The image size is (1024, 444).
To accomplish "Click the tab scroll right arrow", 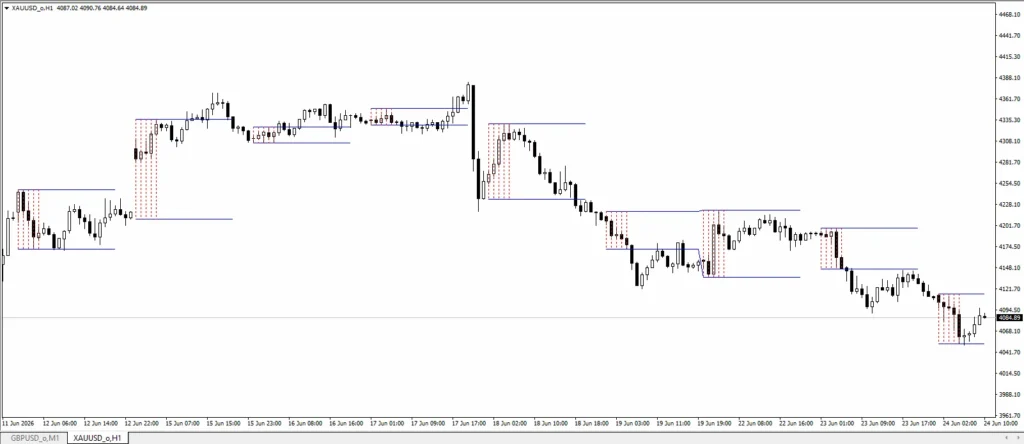I will tap(1017, 437).
